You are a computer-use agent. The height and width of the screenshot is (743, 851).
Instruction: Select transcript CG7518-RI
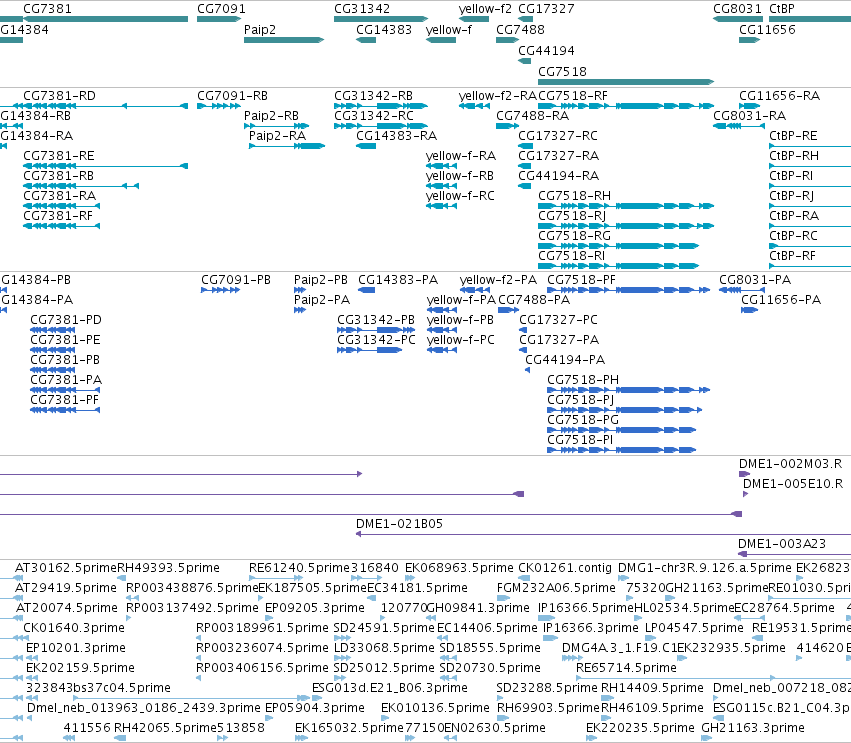coord(618,266)
